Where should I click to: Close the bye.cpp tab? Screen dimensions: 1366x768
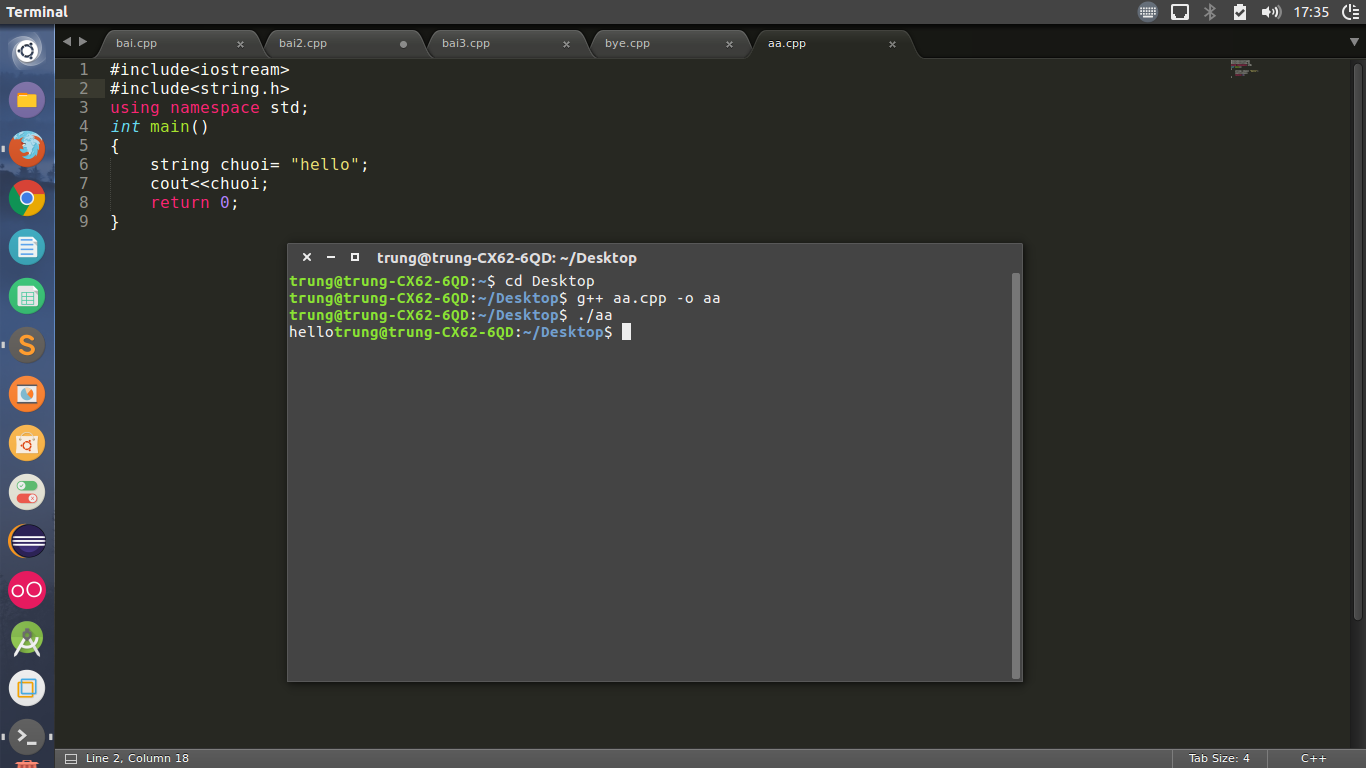pos(729,44)
